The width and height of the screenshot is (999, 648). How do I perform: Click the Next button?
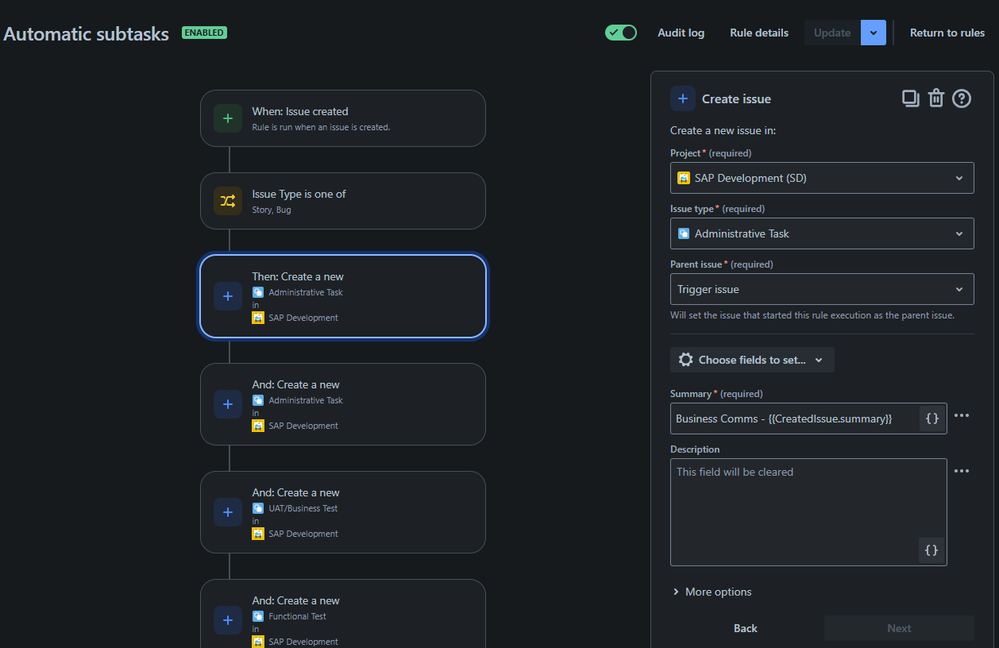[899, 628]
